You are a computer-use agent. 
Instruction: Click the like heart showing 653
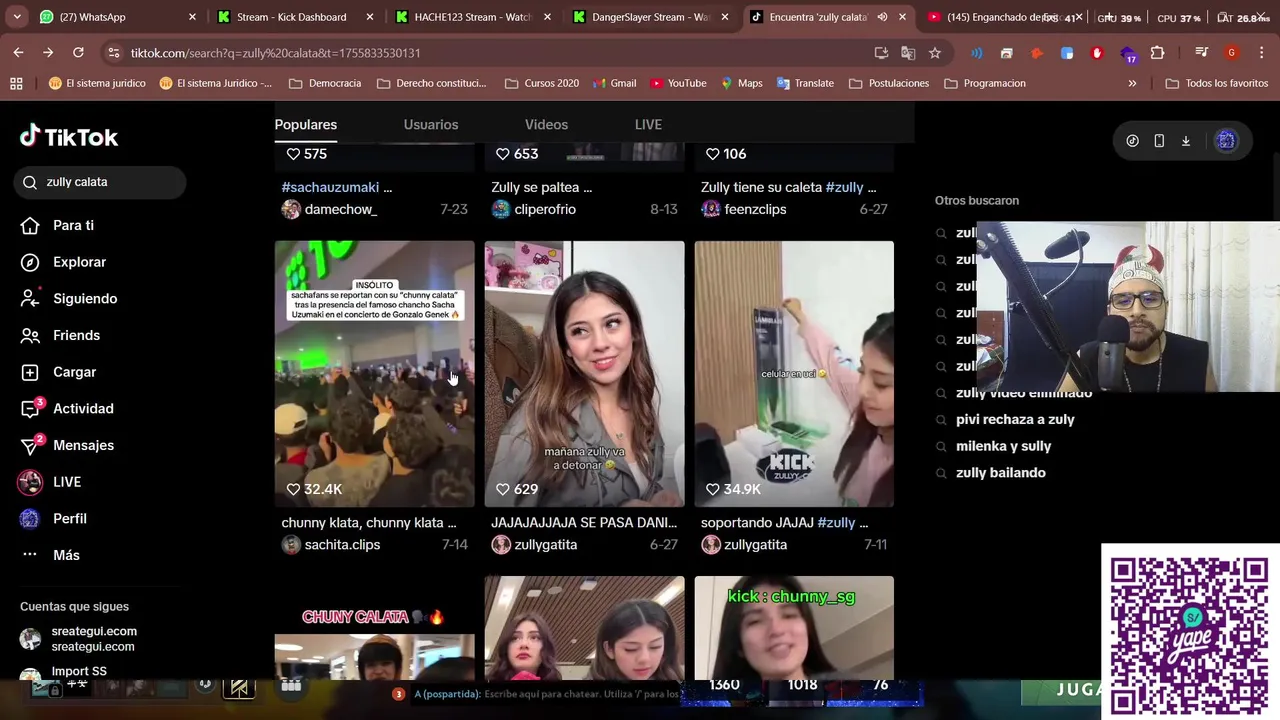point(503,154)
